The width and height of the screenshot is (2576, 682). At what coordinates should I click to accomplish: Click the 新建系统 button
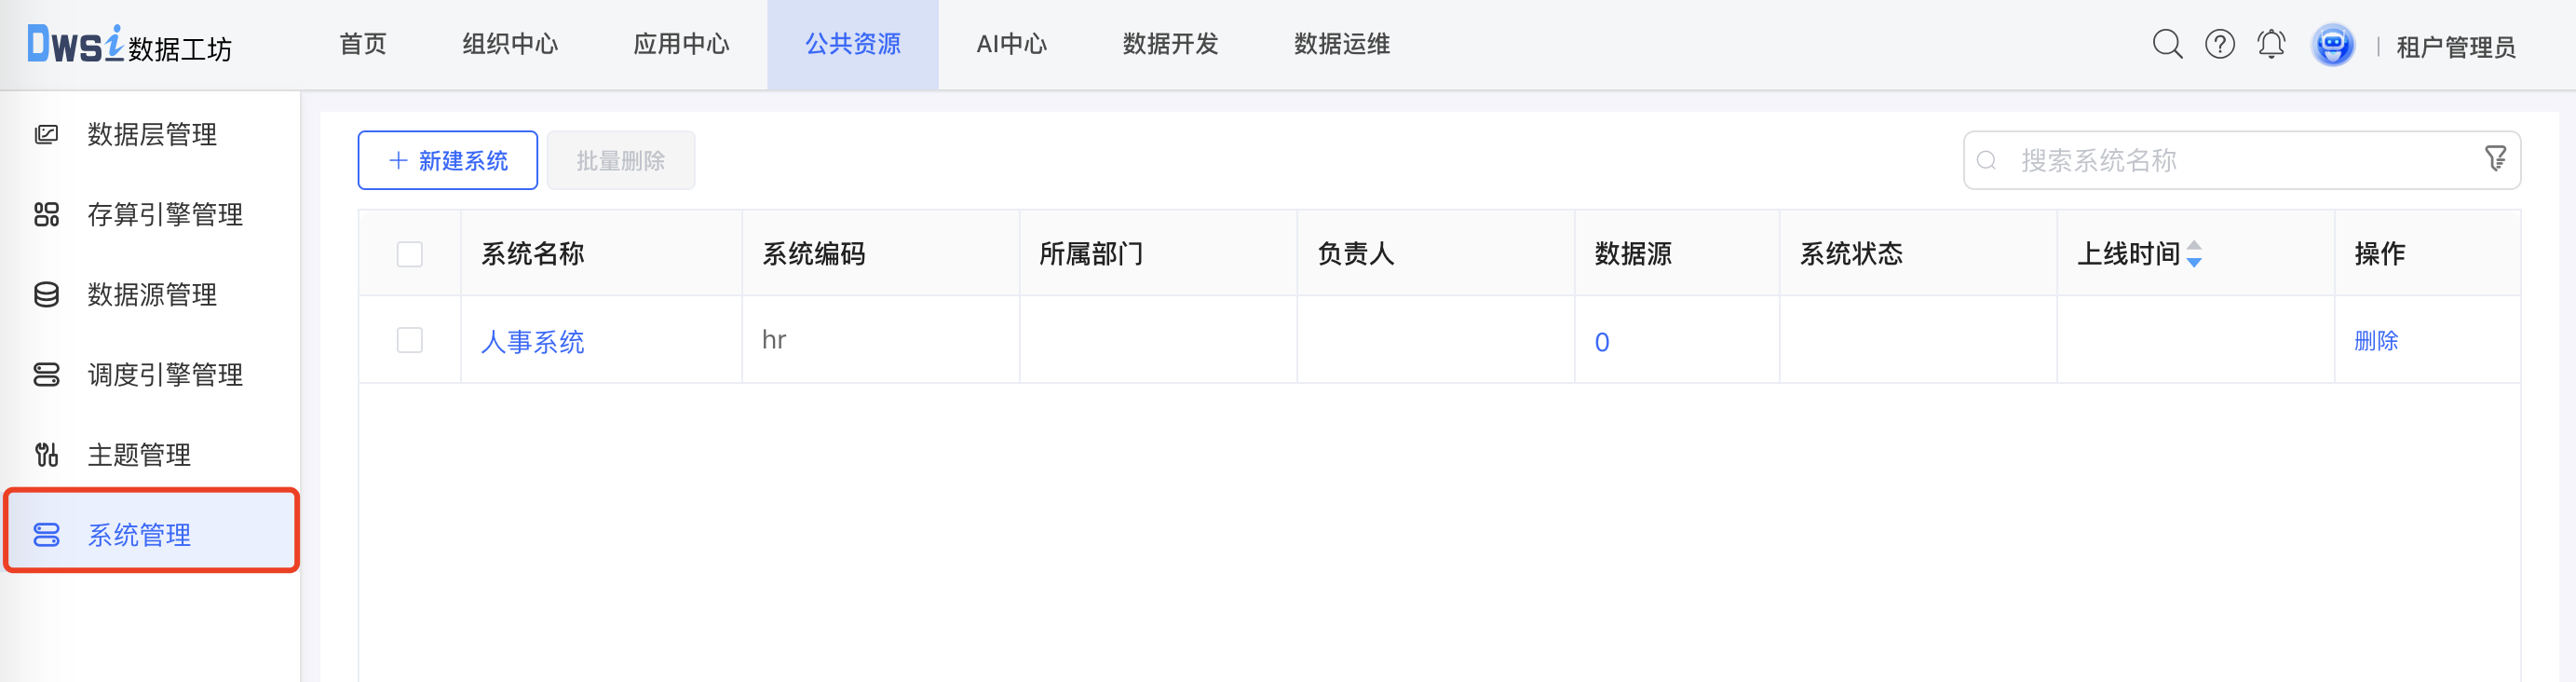pyautogui.click(x=447, y=159)
